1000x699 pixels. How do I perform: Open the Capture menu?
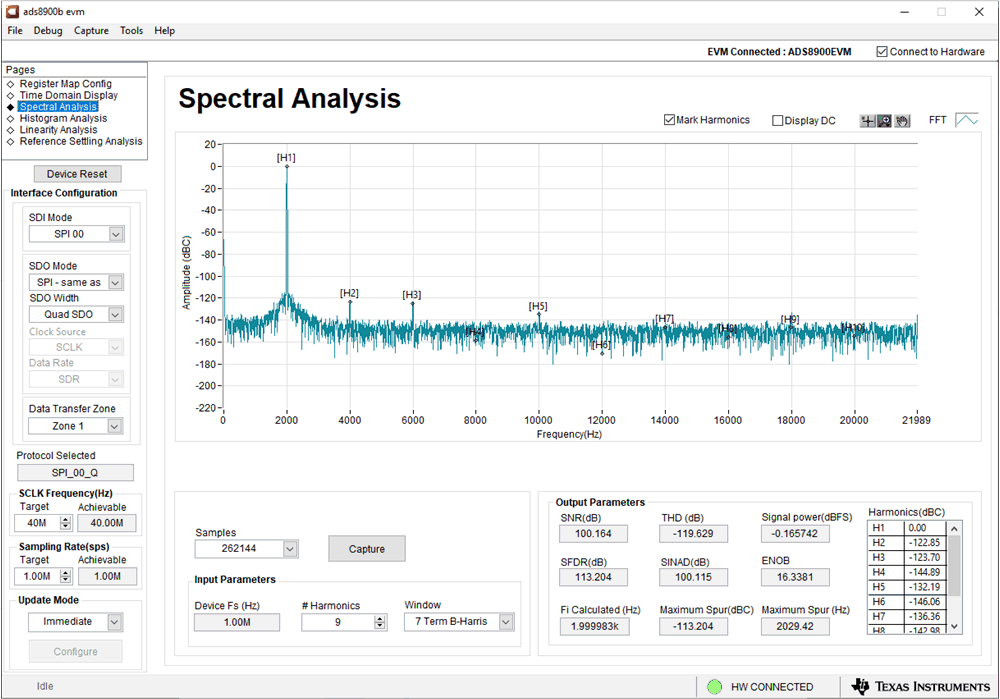91,31
